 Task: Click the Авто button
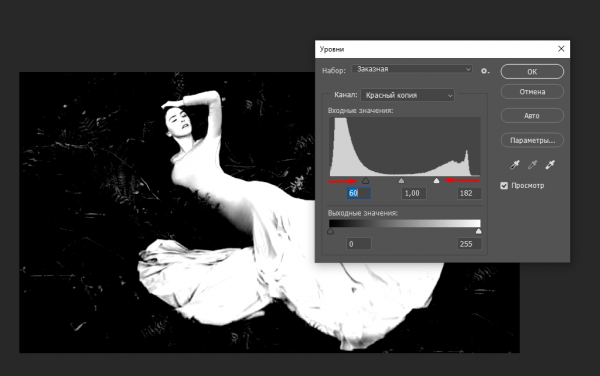532,116
